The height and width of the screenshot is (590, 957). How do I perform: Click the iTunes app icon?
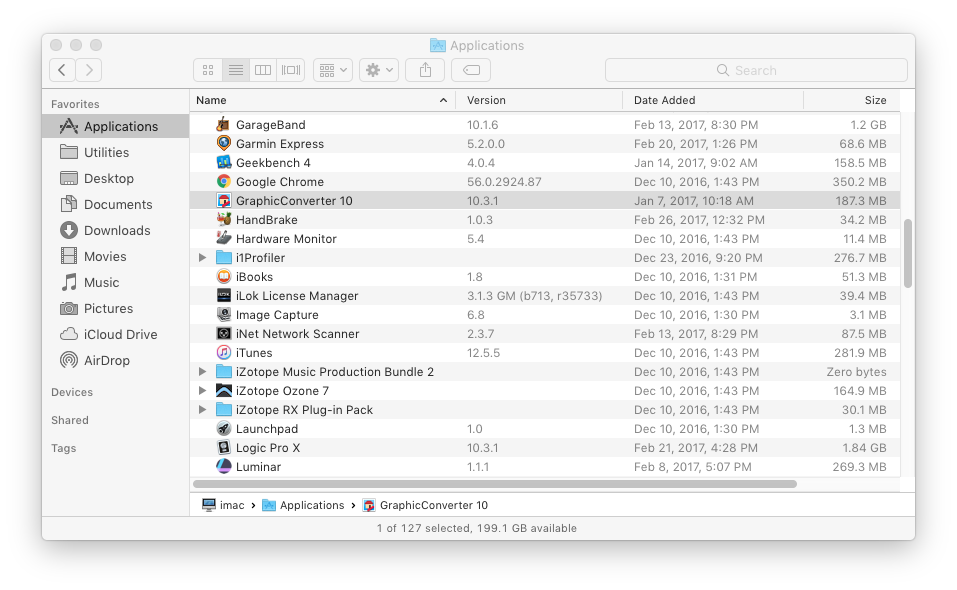[224, 353]
